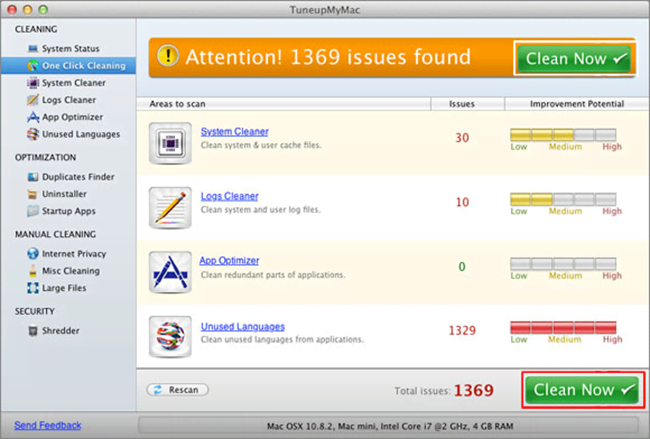Open Large Files section
Image resolution: width=650 pixels, height=439 pixels.
(64, 288)
